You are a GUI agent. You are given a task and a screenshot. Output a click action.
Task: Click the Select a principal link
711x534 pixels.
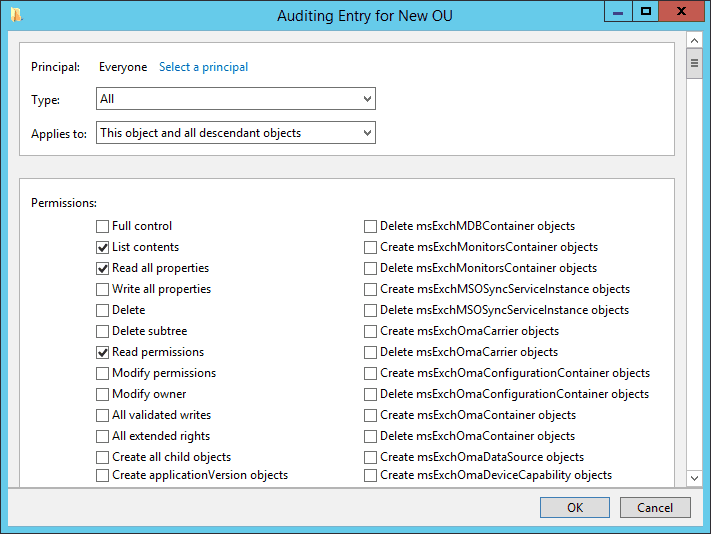click(x=203, y=67)
